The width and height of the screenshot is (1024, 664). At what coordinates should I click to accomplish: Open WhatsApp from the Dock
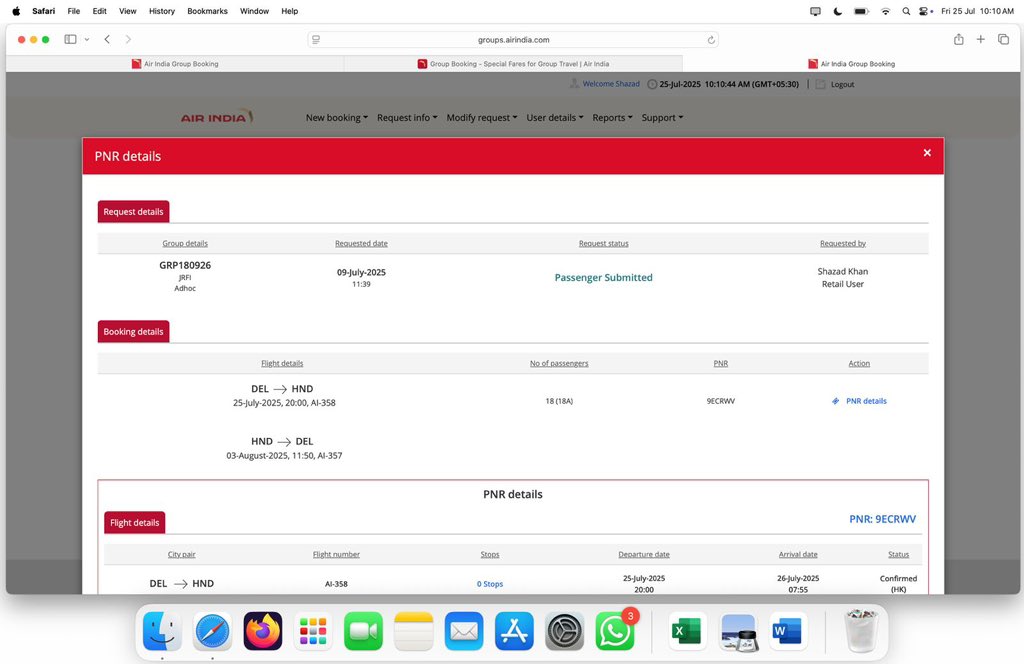click(x=615, y=631)
